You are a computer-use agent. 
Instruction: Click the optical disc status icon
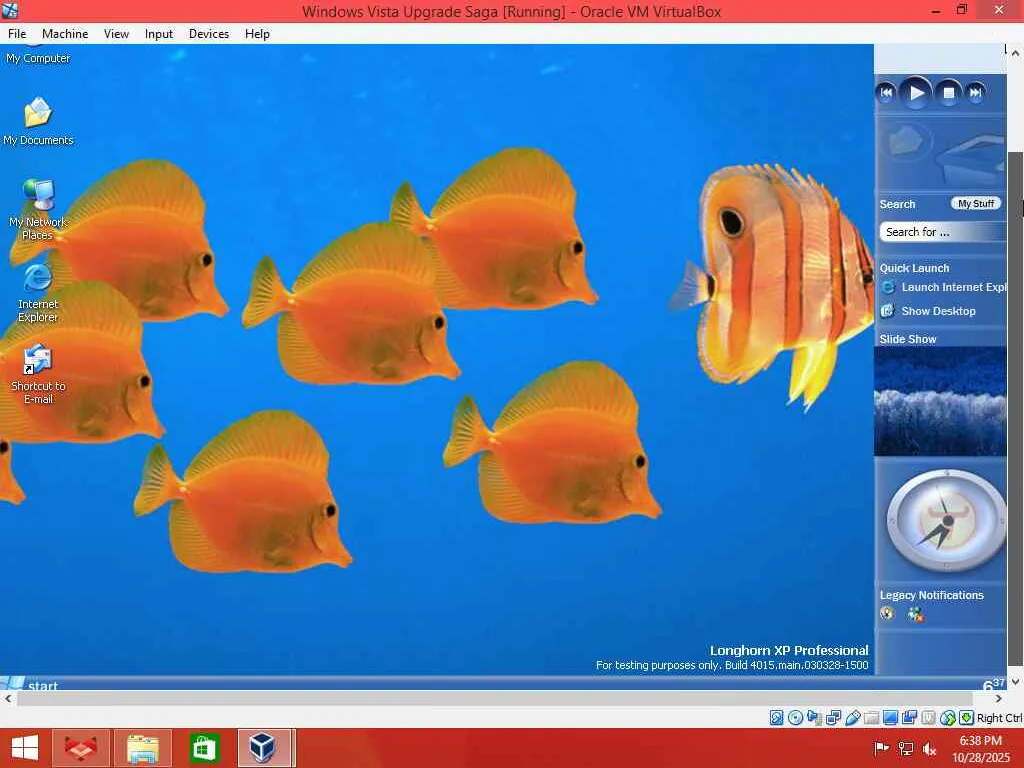(795, 718)
